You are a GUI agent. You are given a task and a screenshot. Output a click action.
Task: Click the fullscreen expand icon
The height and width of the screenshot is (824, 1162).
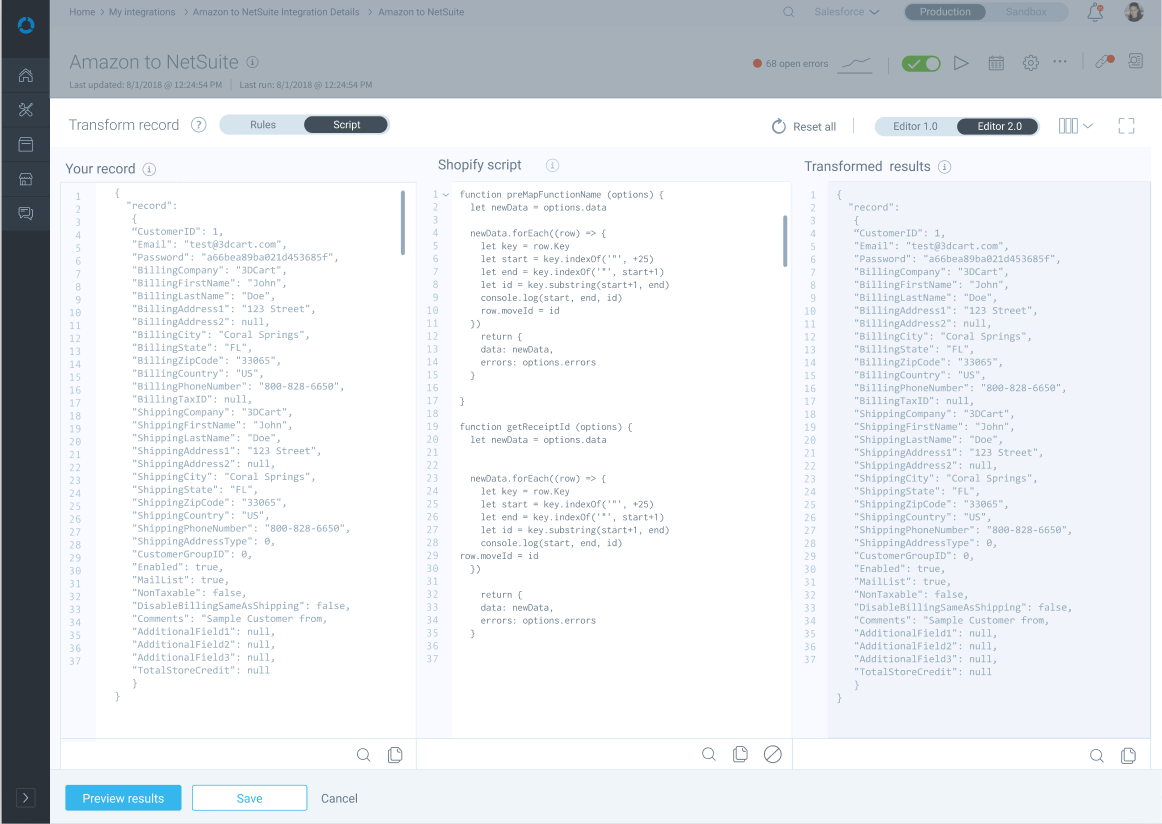coord(1126,126)
